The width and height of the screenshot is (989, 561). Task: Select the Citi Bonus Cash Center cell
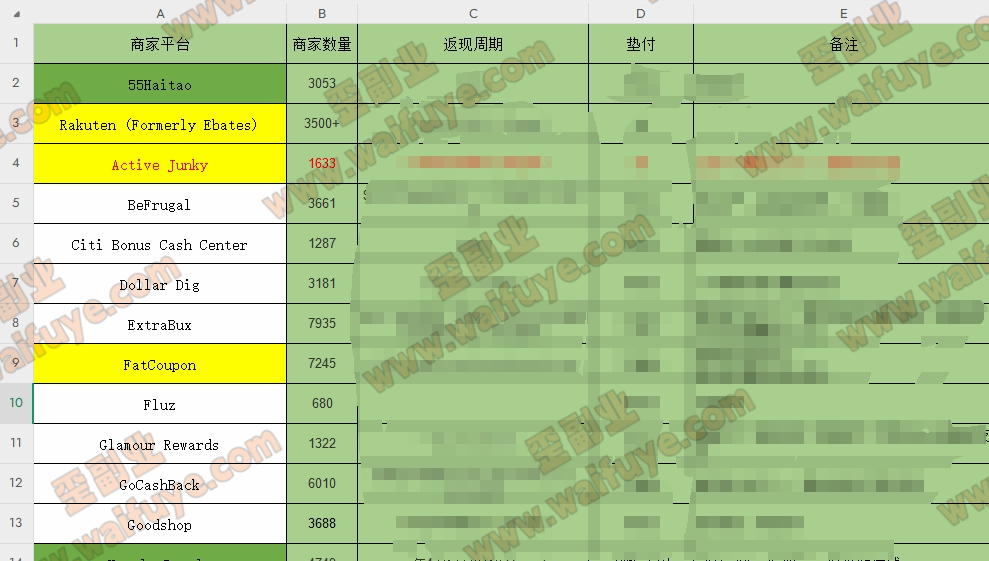click(160, 244)
